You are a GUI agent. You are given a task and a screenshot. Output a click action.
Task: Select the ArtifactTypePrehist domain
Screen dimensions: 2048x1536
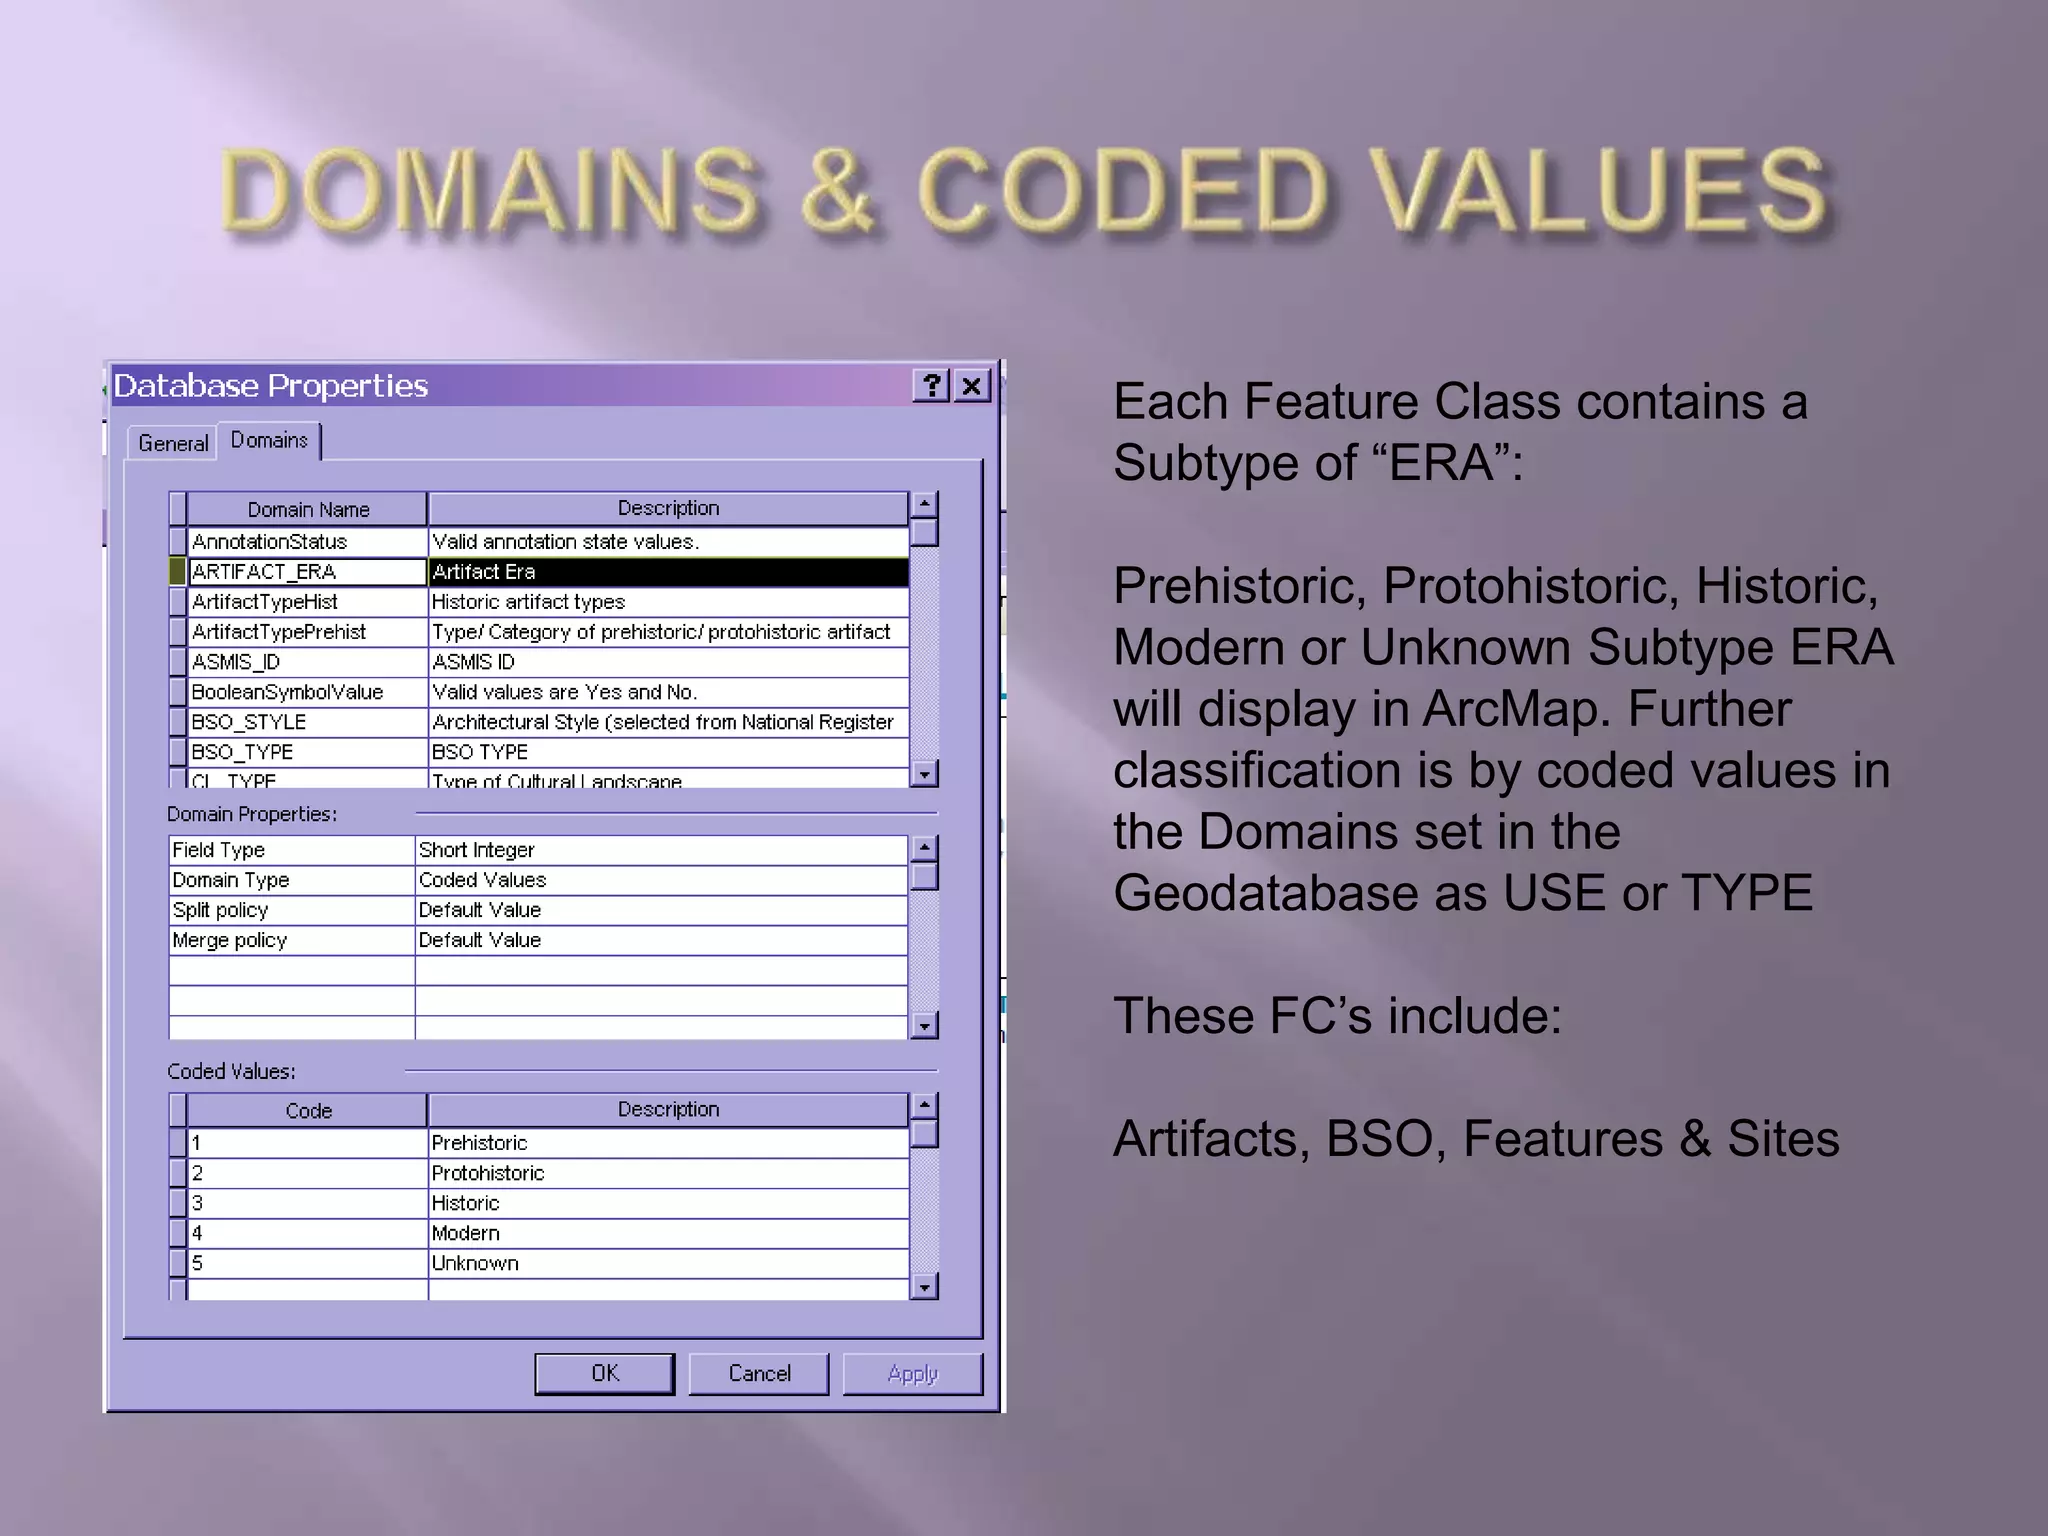click(307, 631)
